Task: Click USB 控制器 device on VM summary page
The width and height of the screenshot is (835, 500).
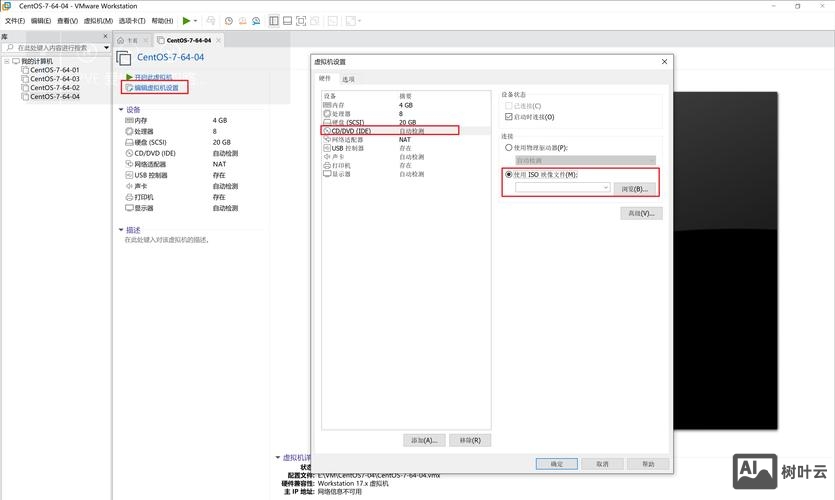Action: (x=151, y=175)
